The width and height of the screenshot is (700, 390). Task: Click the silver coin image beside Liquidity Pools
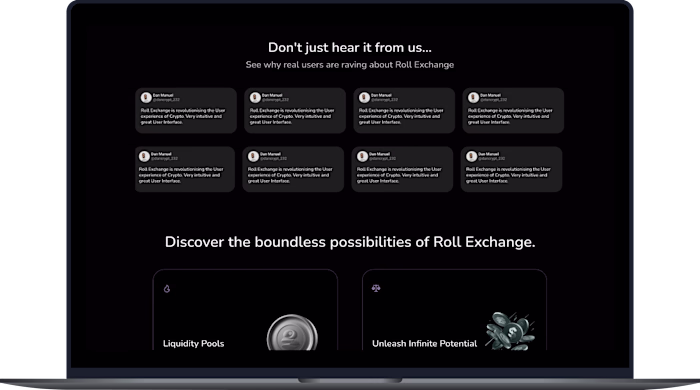[292, 332]
